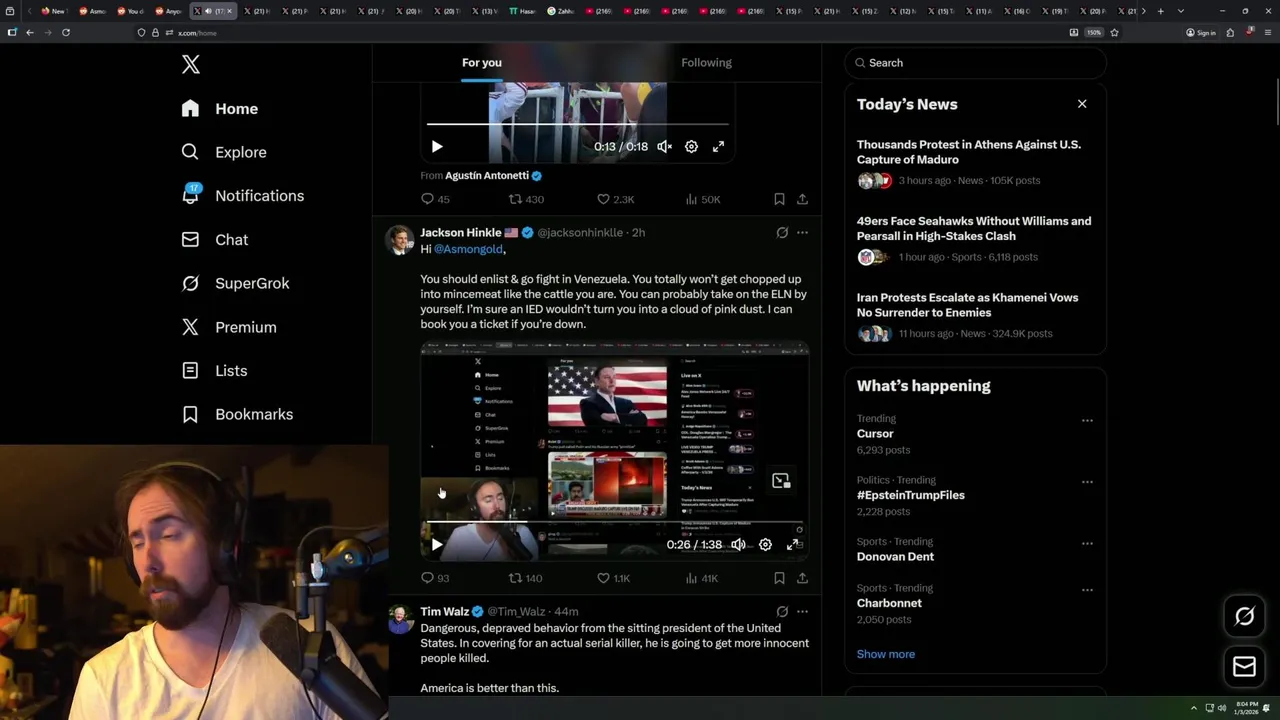View analytics showing 50K views
Viewport: 1280px width, 720px height.
tap(703, 199)
